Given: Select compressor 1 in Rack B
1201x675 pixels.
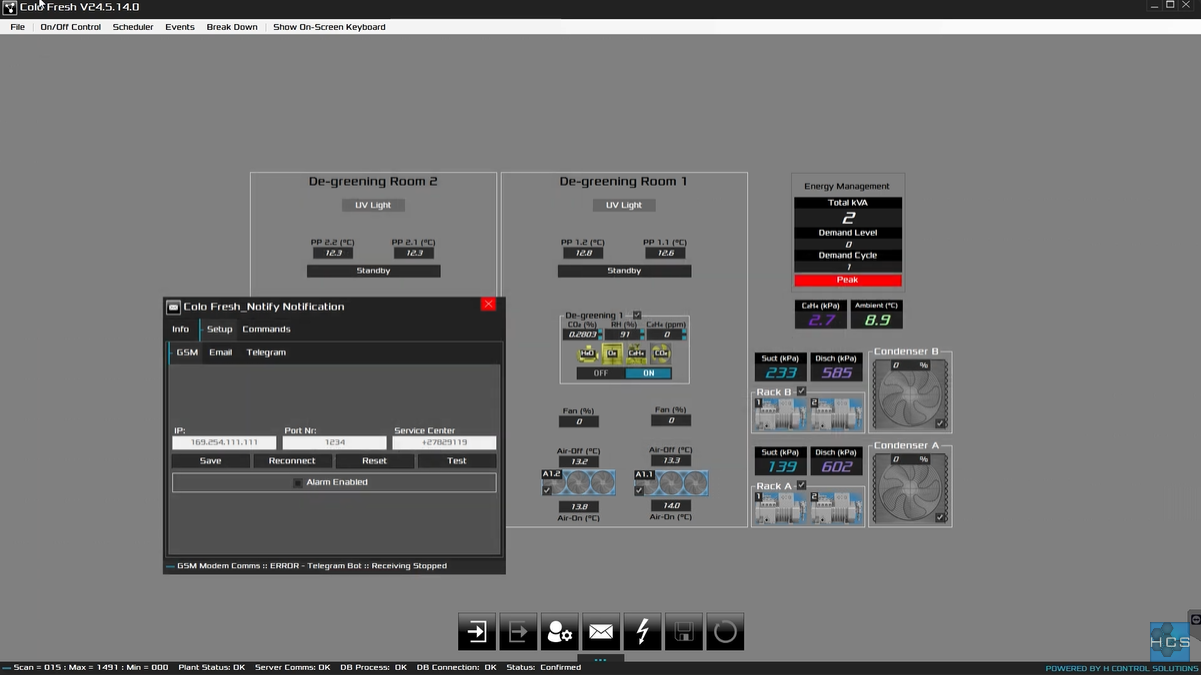Looking at the screenshot, I should coord(779,413).
